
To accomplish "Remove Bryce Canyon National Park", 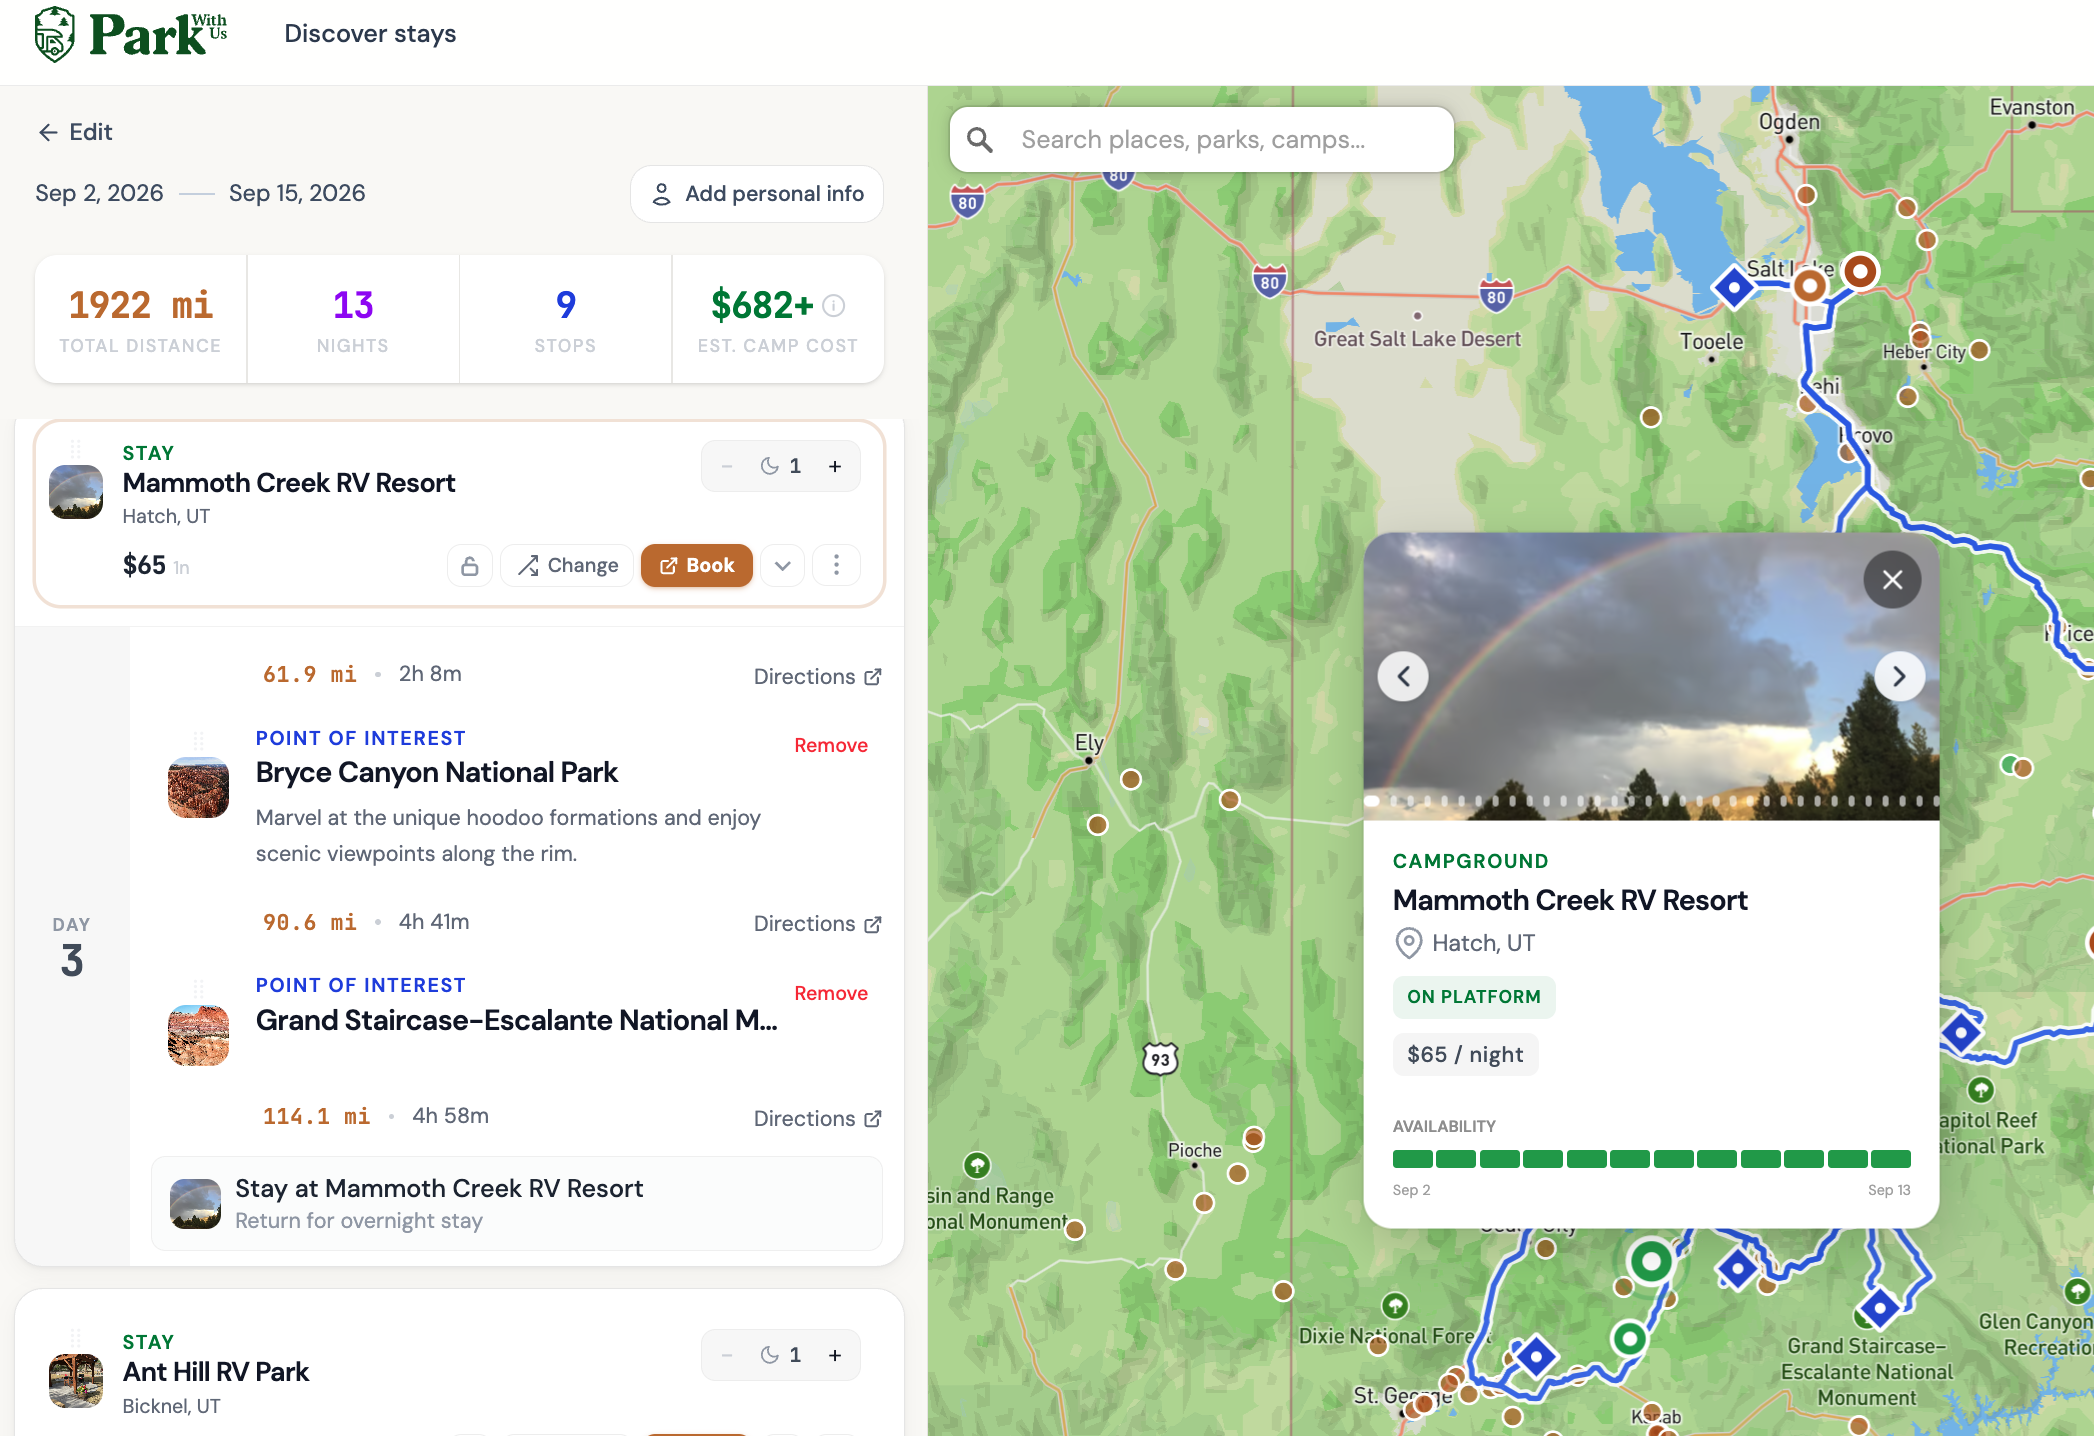I will pyautogui.click(x=831, y=745).
